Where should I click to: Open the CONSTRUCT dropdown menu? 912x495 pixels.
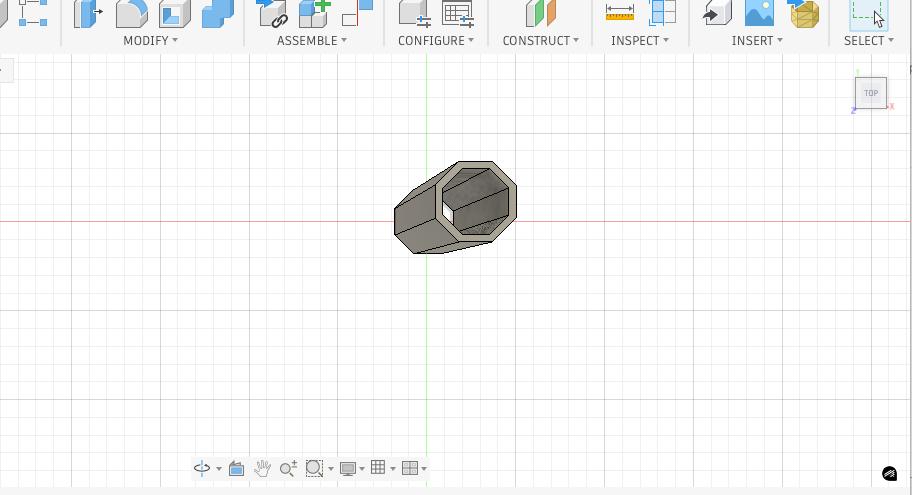click(x=540, y=41)
